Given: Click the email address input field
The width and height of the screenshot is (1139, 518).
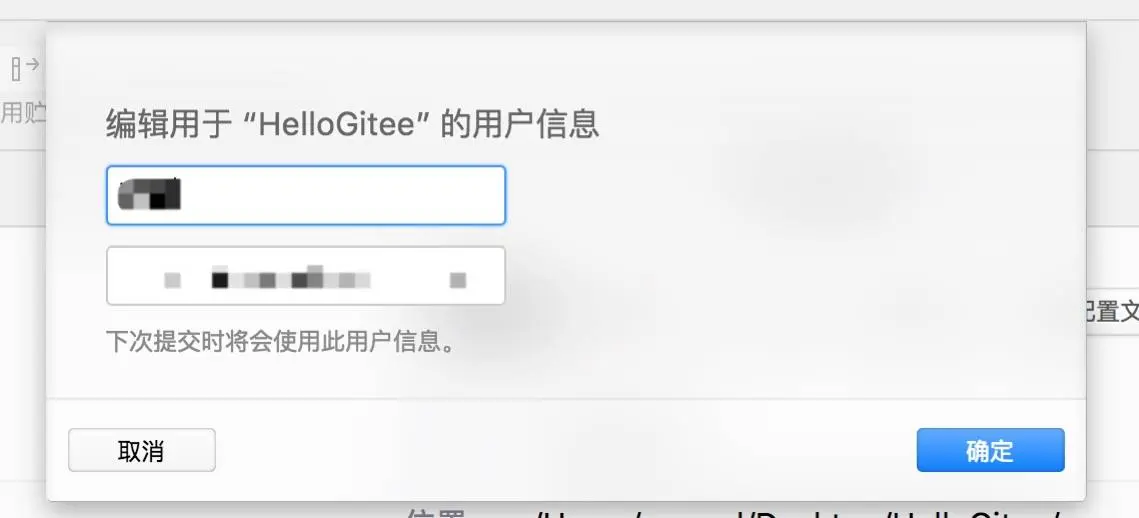Looking at the screenshot, I should point(306,275).
